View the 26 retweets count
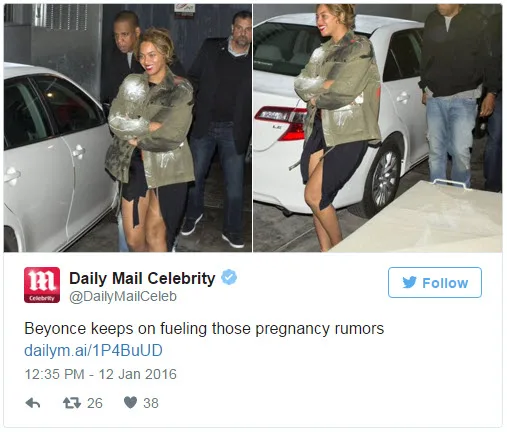The width and height of the screenshot is (507, 432). point(95,403)
